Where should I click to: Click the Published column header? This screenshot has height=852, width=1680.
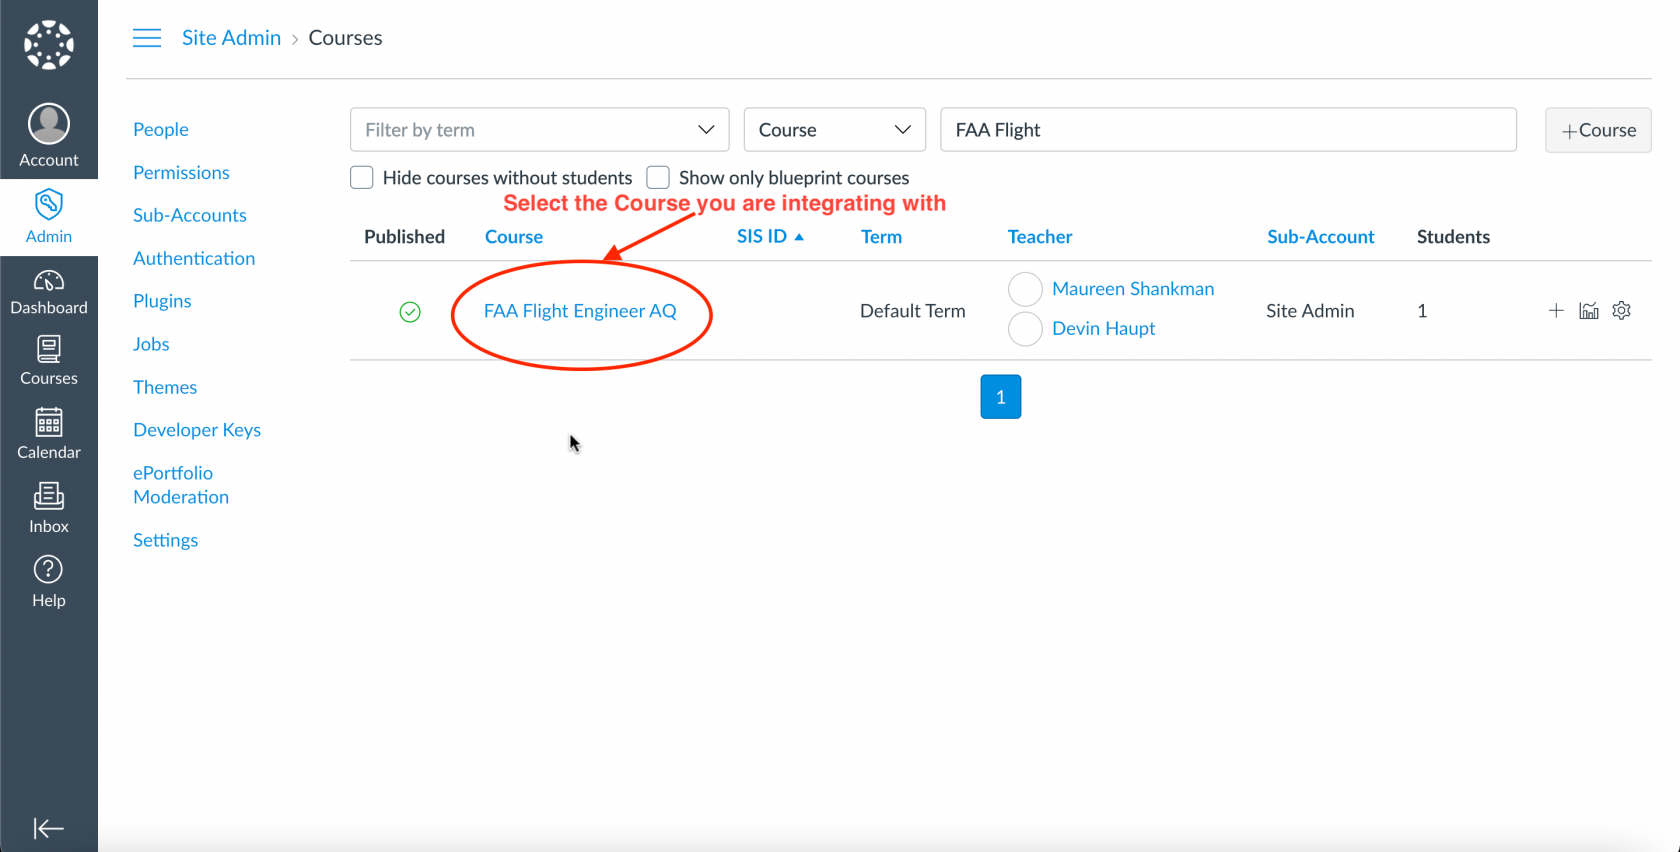[x=404, y=237]
